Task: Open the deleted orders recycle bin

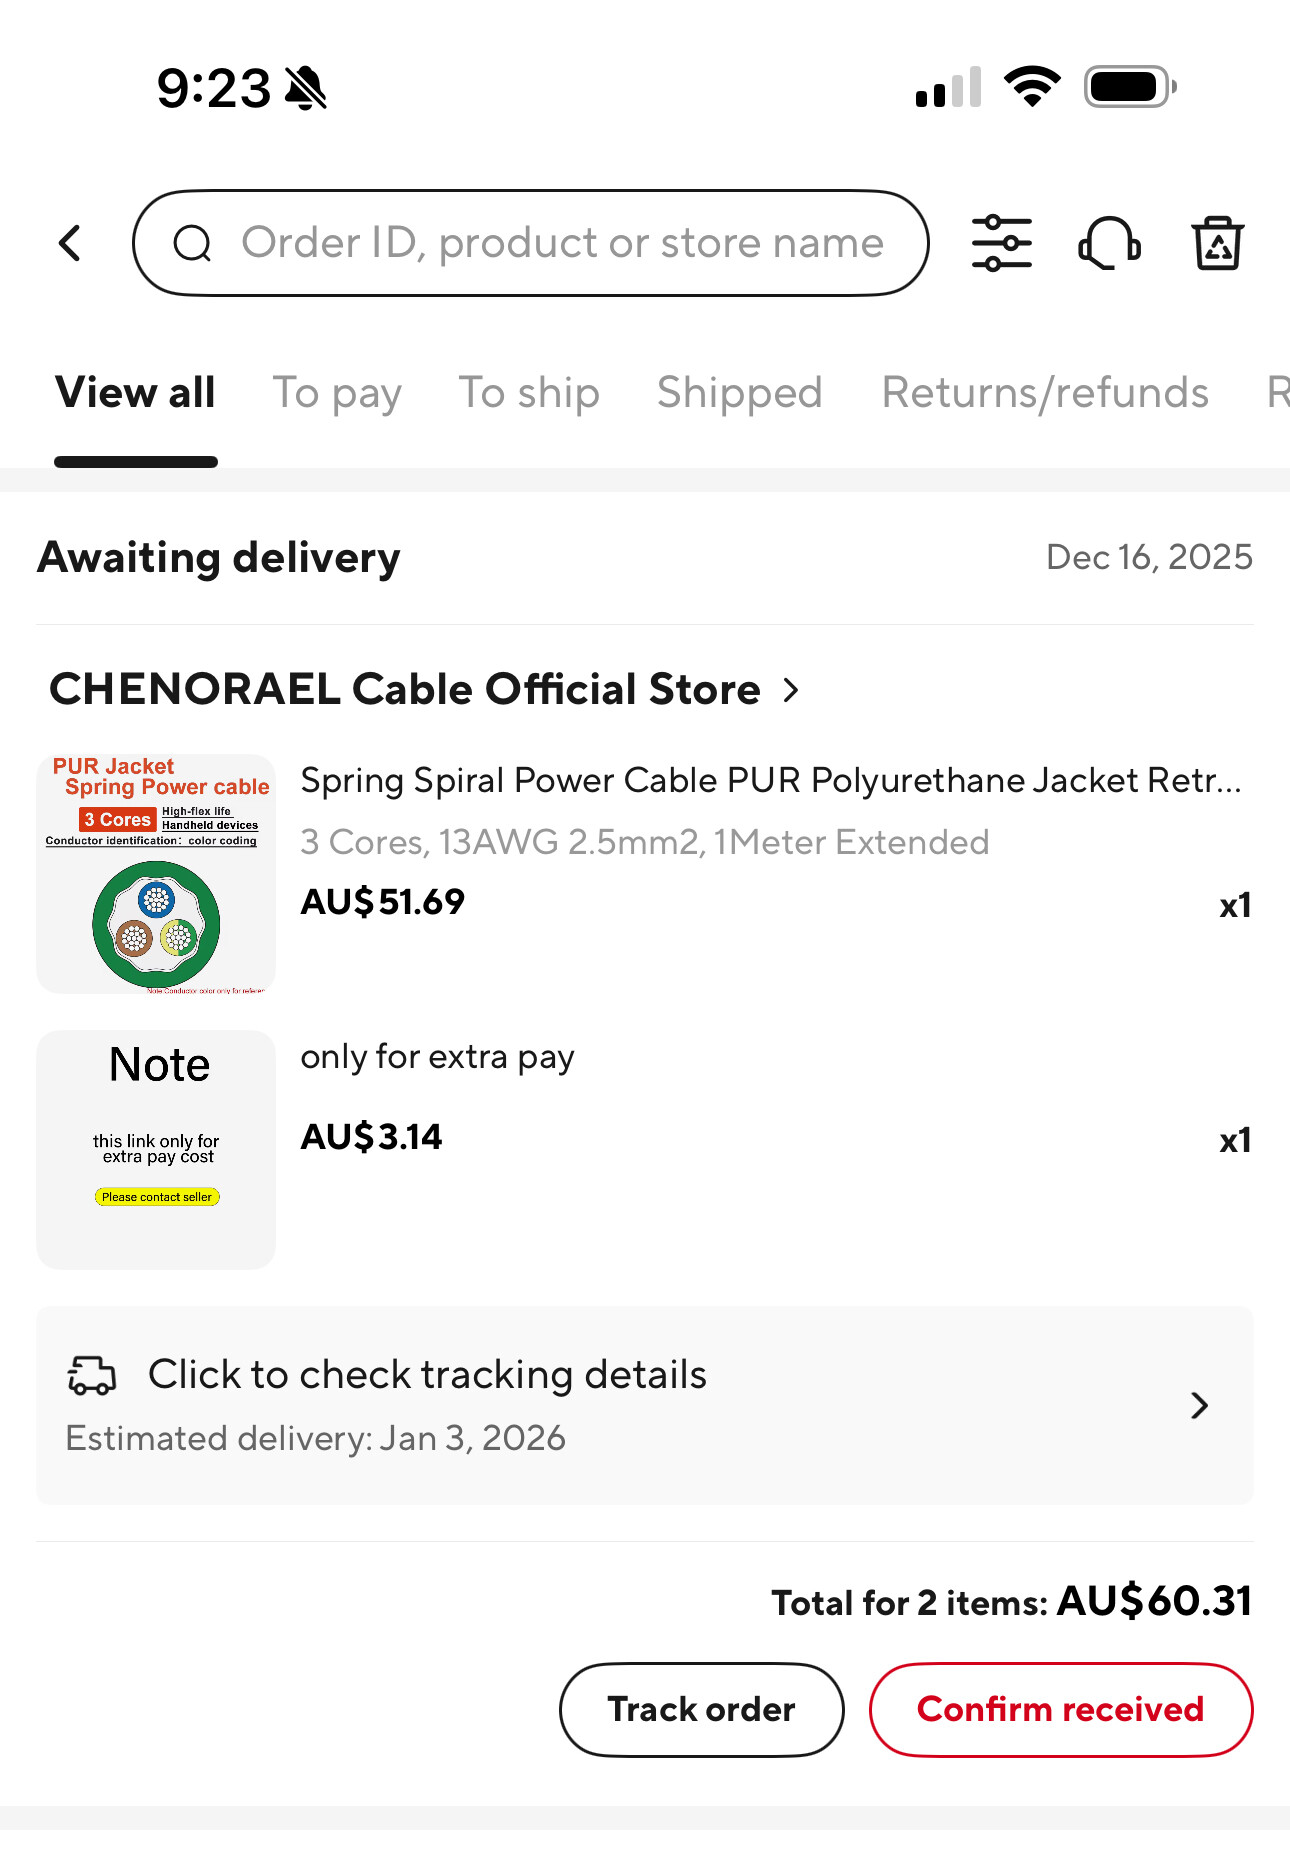Action: click(x=1217, y=243)
